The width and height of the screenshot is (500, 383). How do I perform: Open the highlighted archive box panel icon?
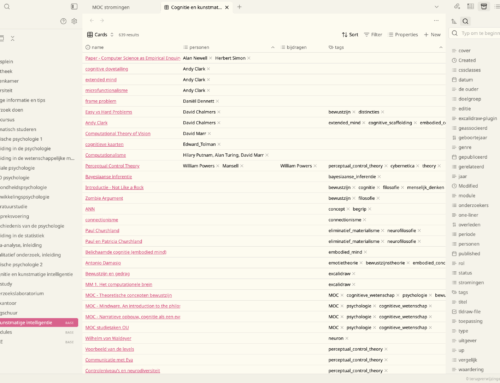pyautogui.click(x=484, y=6)
